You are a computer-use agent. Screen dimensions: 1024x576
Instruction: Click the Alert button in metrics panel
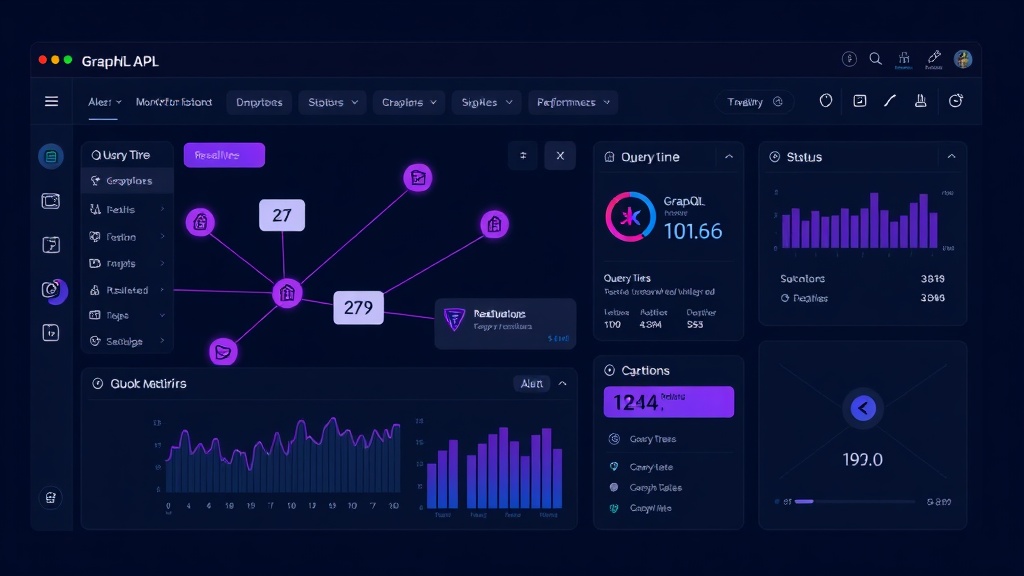(x=532, y=383)
